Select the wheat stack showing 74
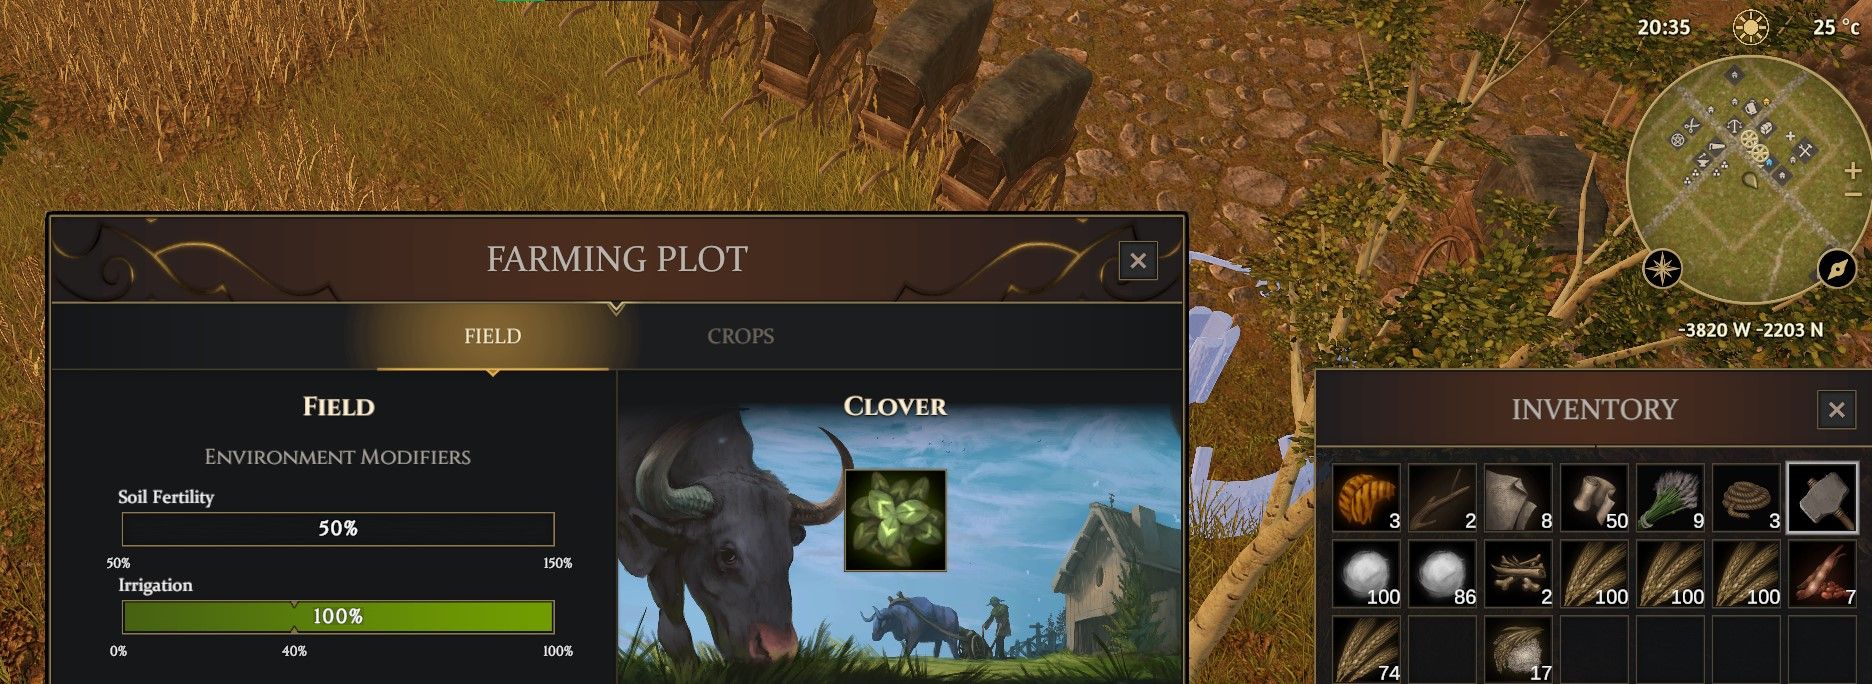1872x684 pixels. pyautogui.click(x=1366, y=650)
